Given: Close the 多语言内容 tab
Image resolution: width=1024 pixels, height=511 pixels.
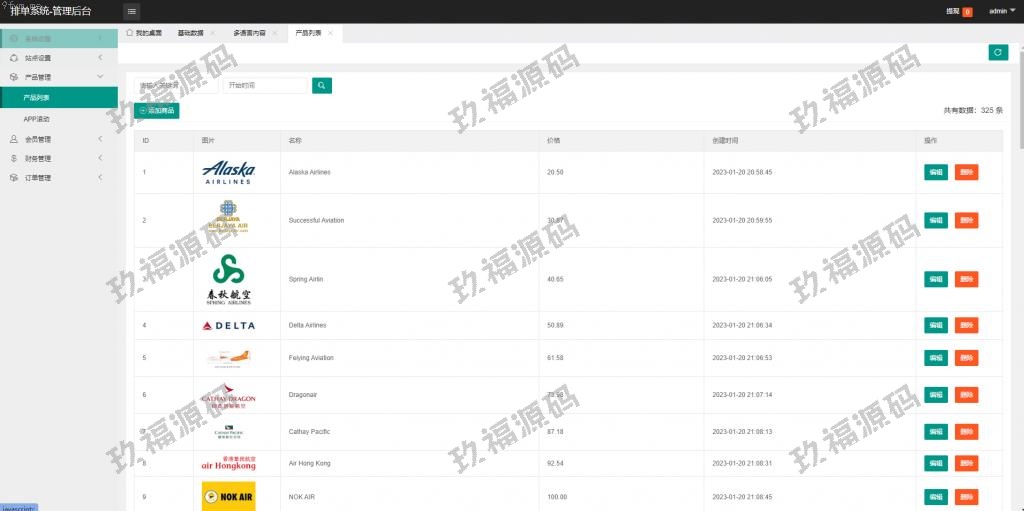Looking at the screenshot, I should [274, 33].
